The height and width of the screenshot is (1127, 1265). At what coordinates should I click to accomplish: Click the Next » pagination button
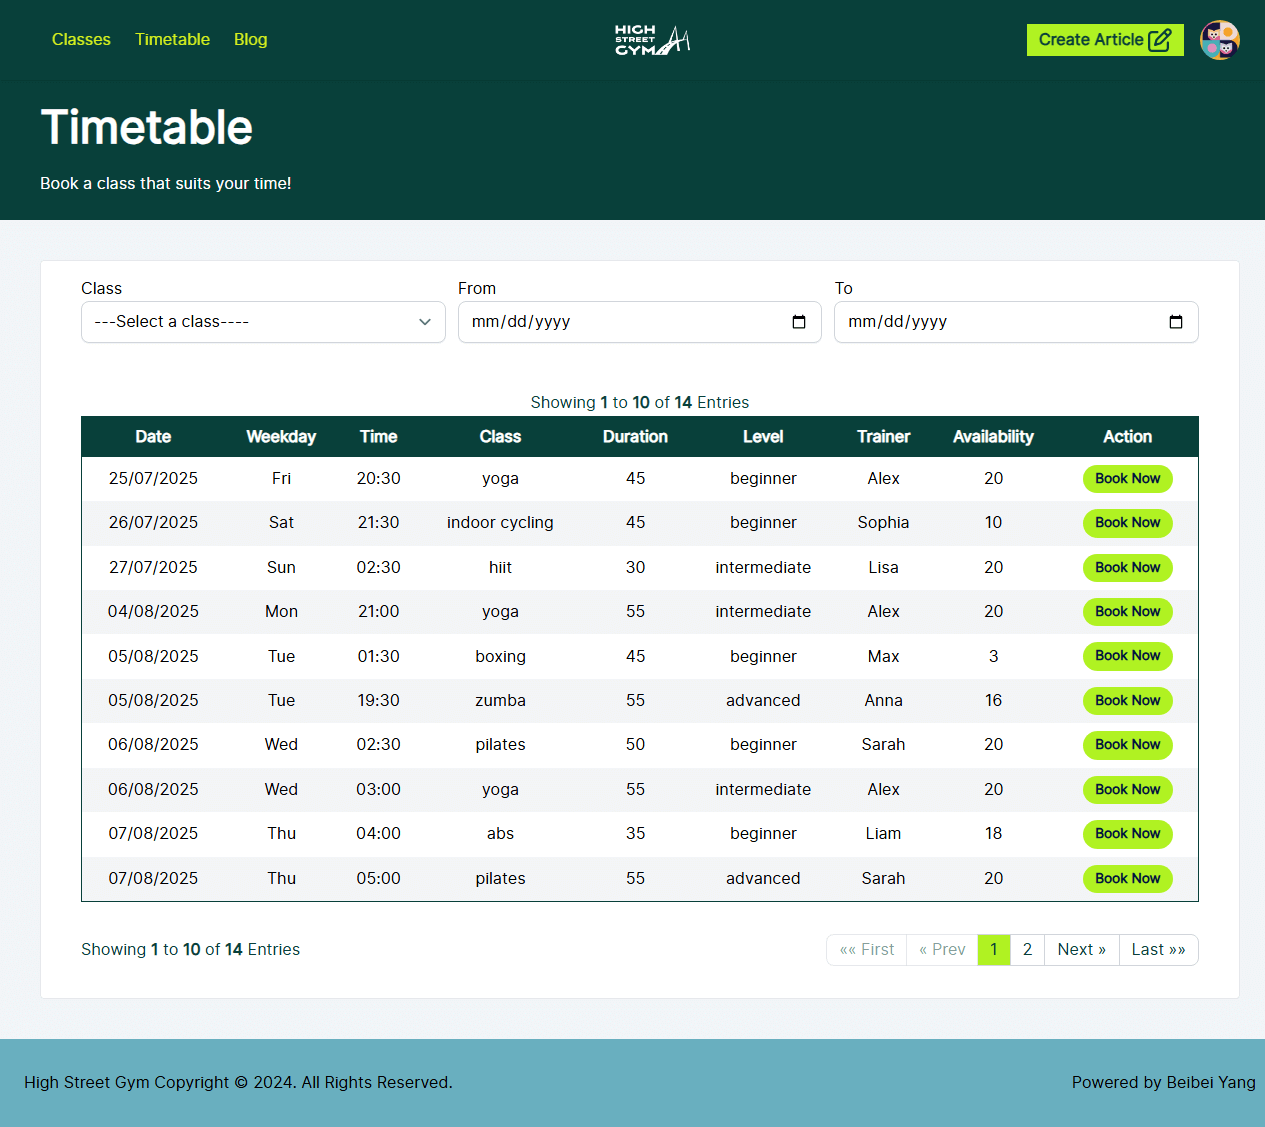[1081, 950]
